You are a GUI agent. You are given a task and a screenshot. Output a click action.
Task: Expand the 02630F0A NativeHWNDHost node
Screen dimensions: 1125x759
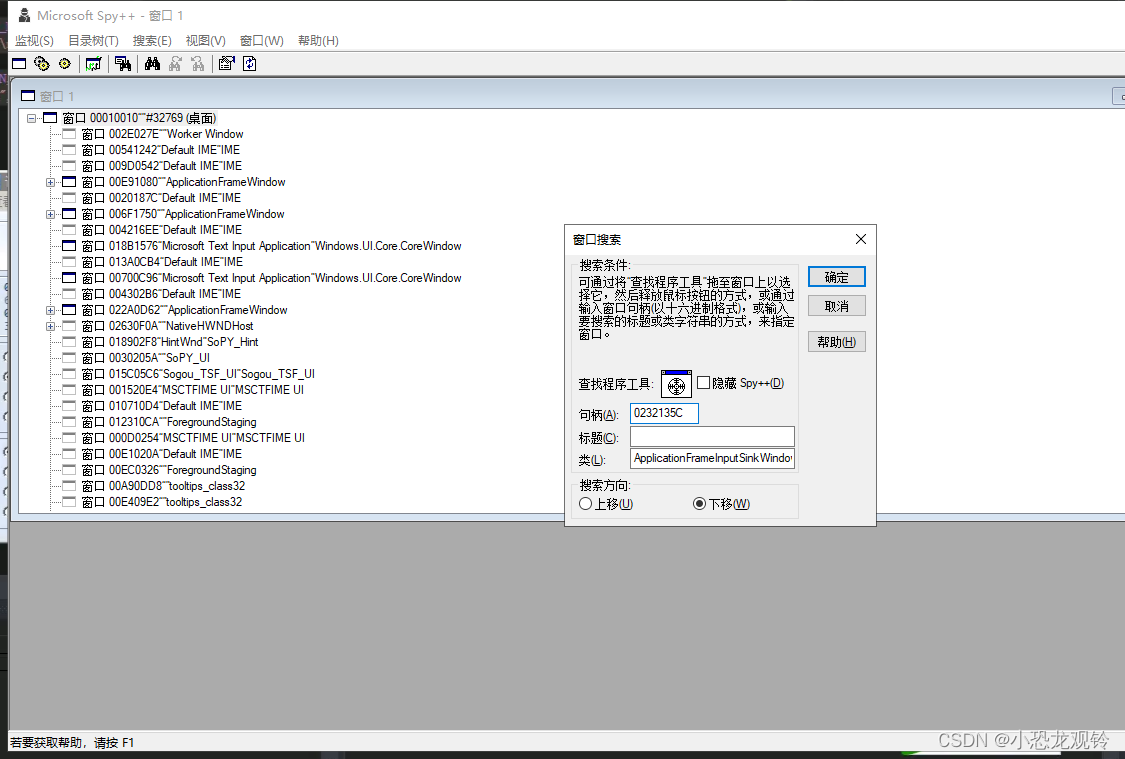tap(50, 326)
